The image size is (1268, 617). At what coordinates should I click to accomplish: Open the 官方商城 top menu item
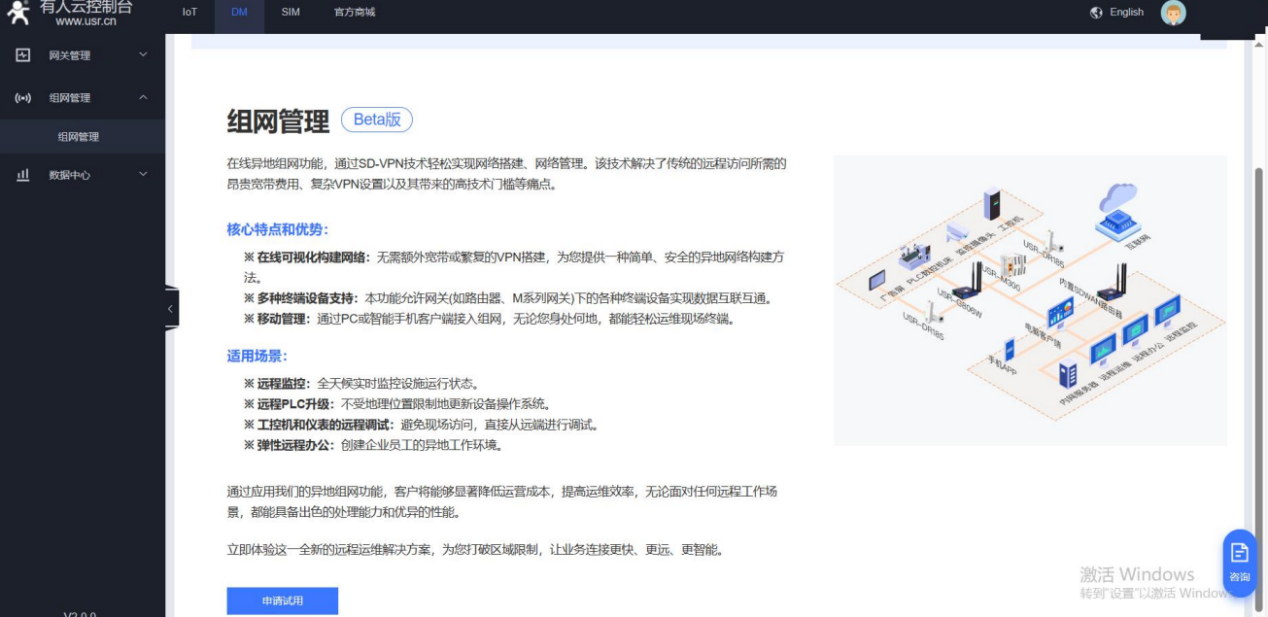[354, 13]
